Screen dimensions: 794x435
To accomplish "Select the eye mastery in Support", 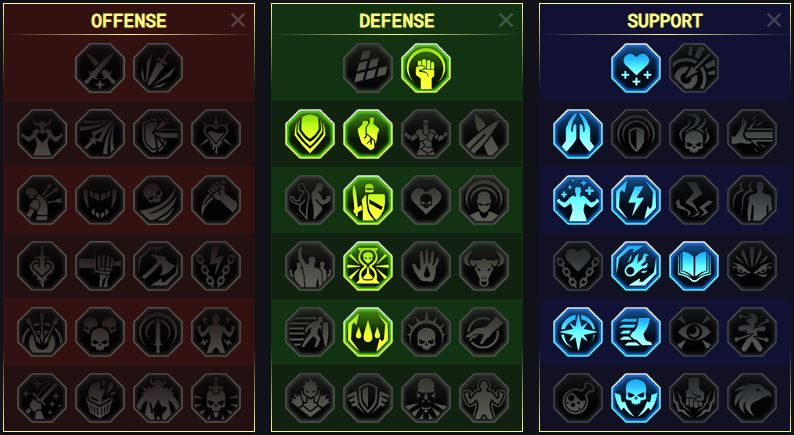I will click(x=694, y=332).
